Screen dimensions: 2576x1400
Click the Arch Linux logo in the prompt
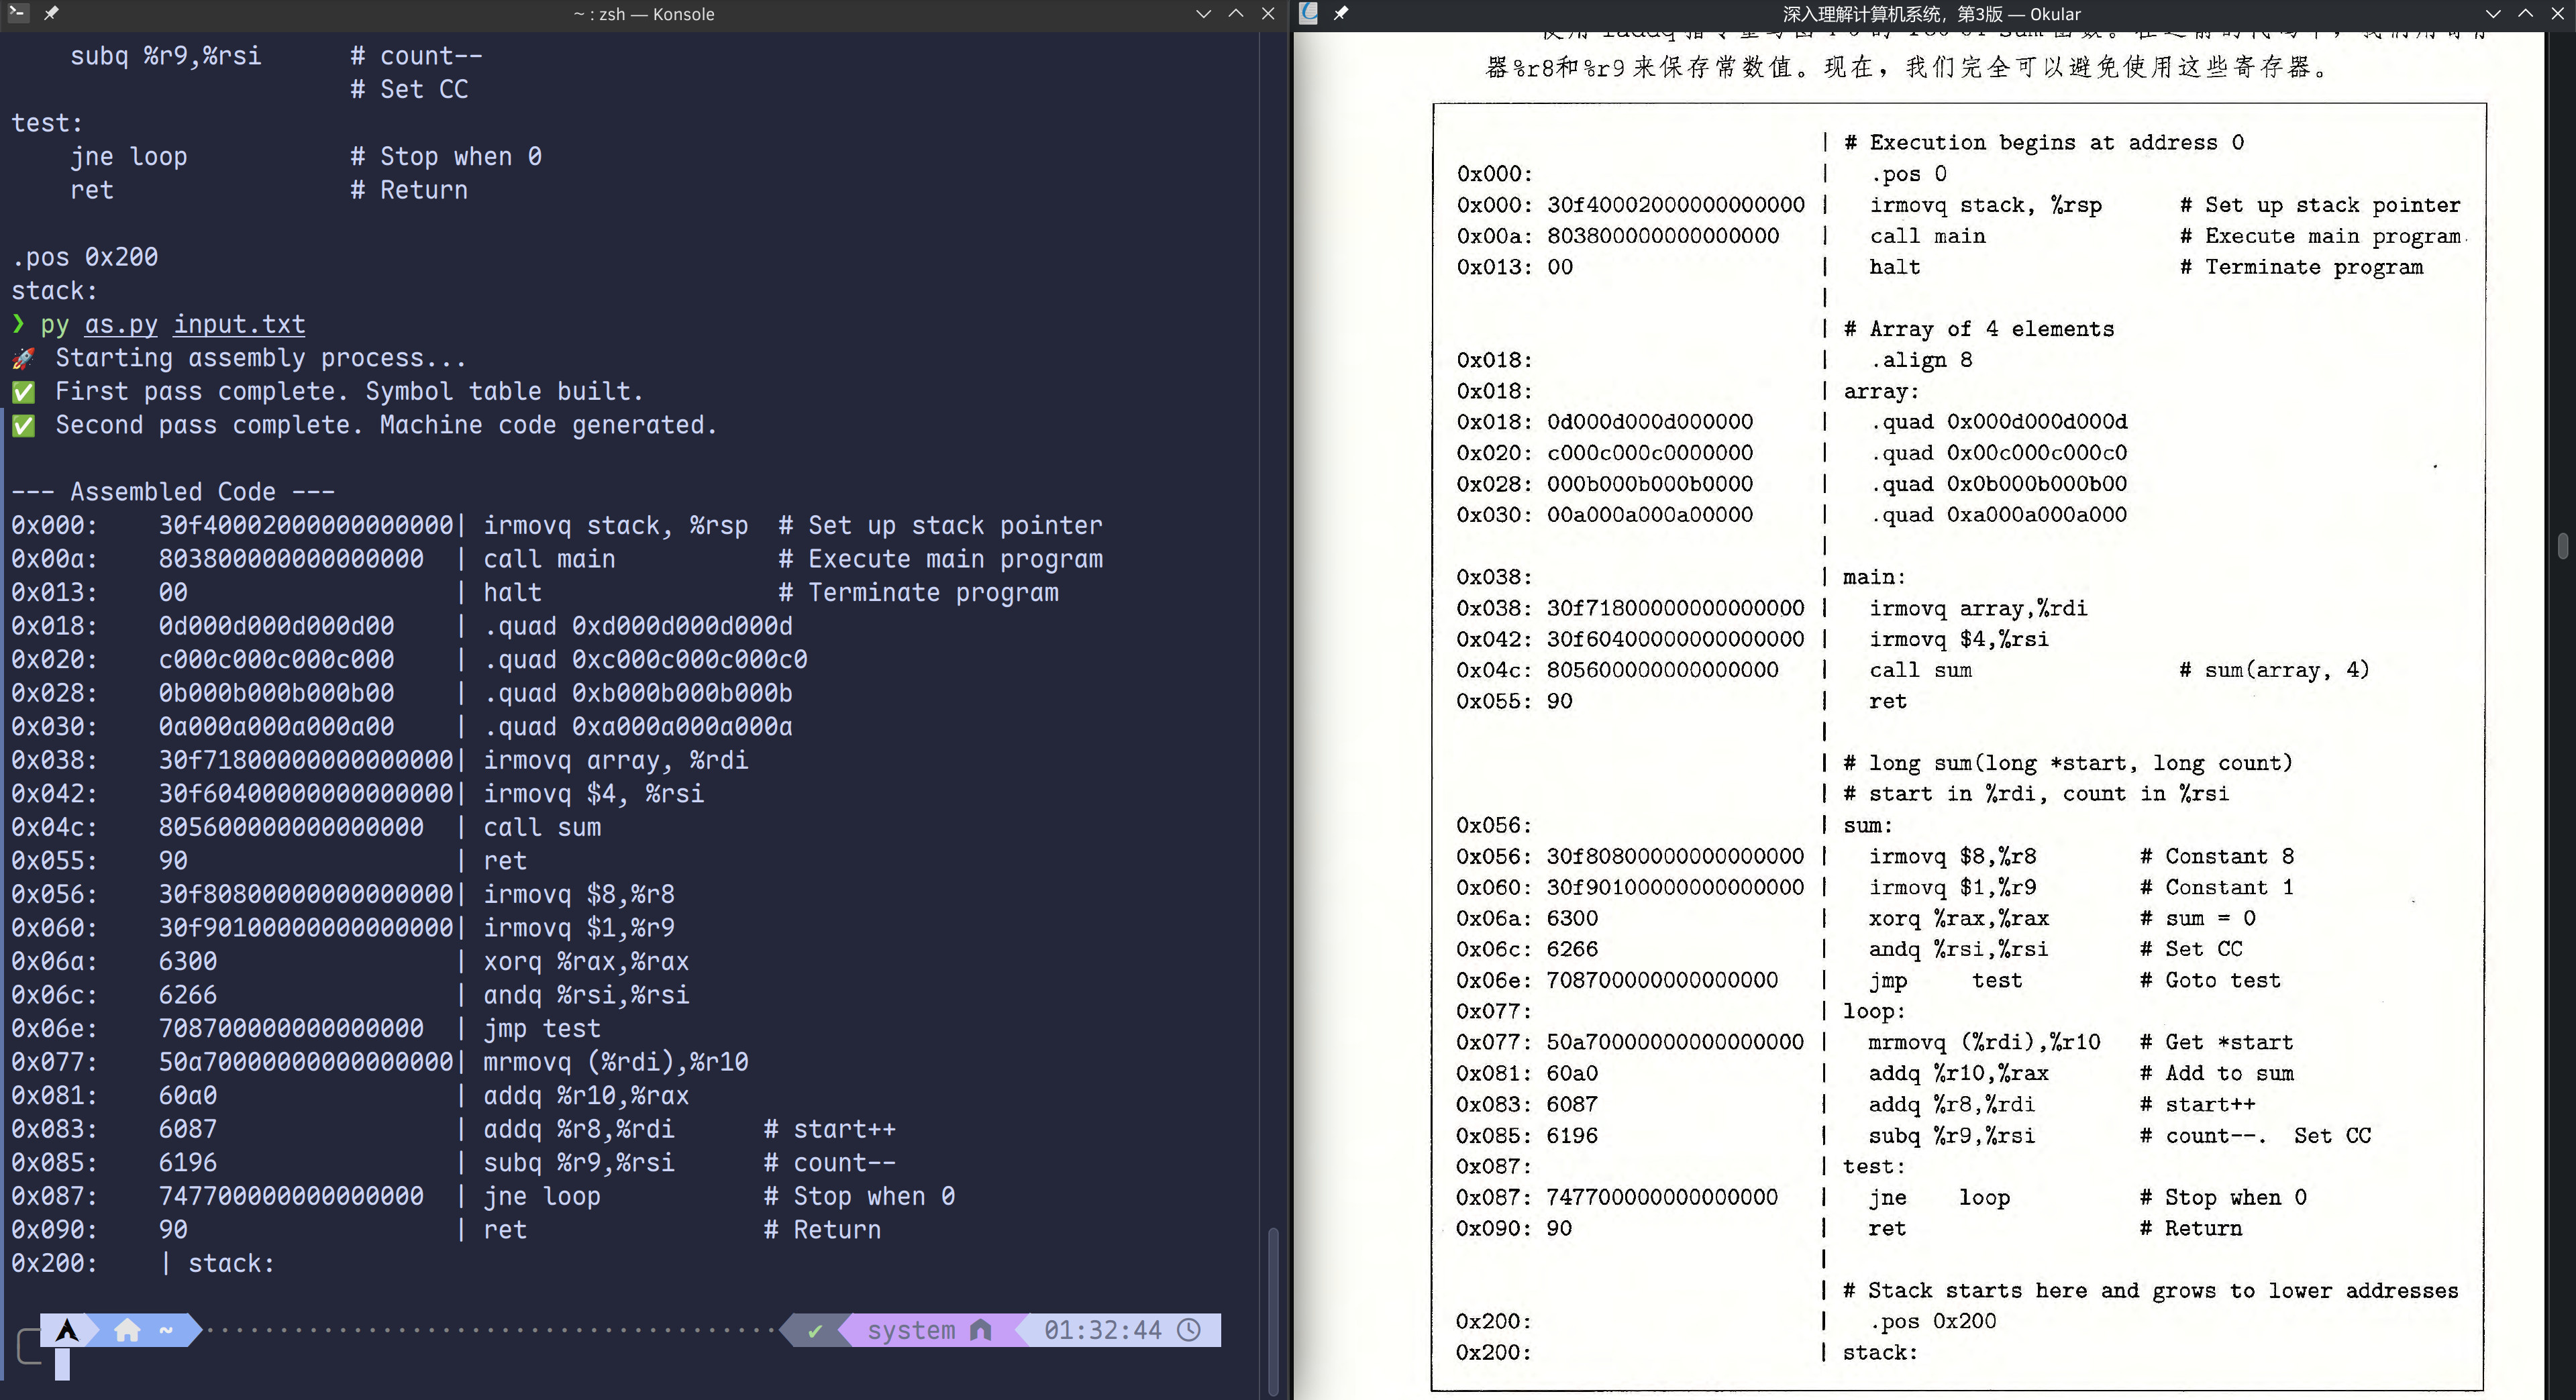point(67,1330)
